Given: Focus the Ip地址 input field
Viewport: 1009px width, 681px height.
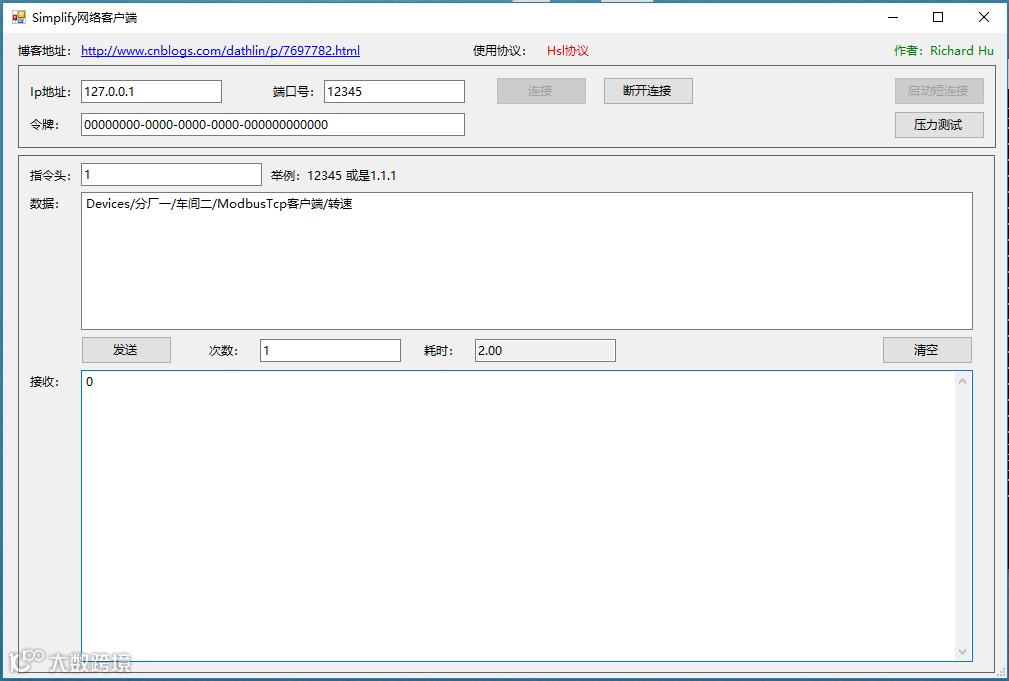Looking at the screenshot, I should tap(151, 91).
